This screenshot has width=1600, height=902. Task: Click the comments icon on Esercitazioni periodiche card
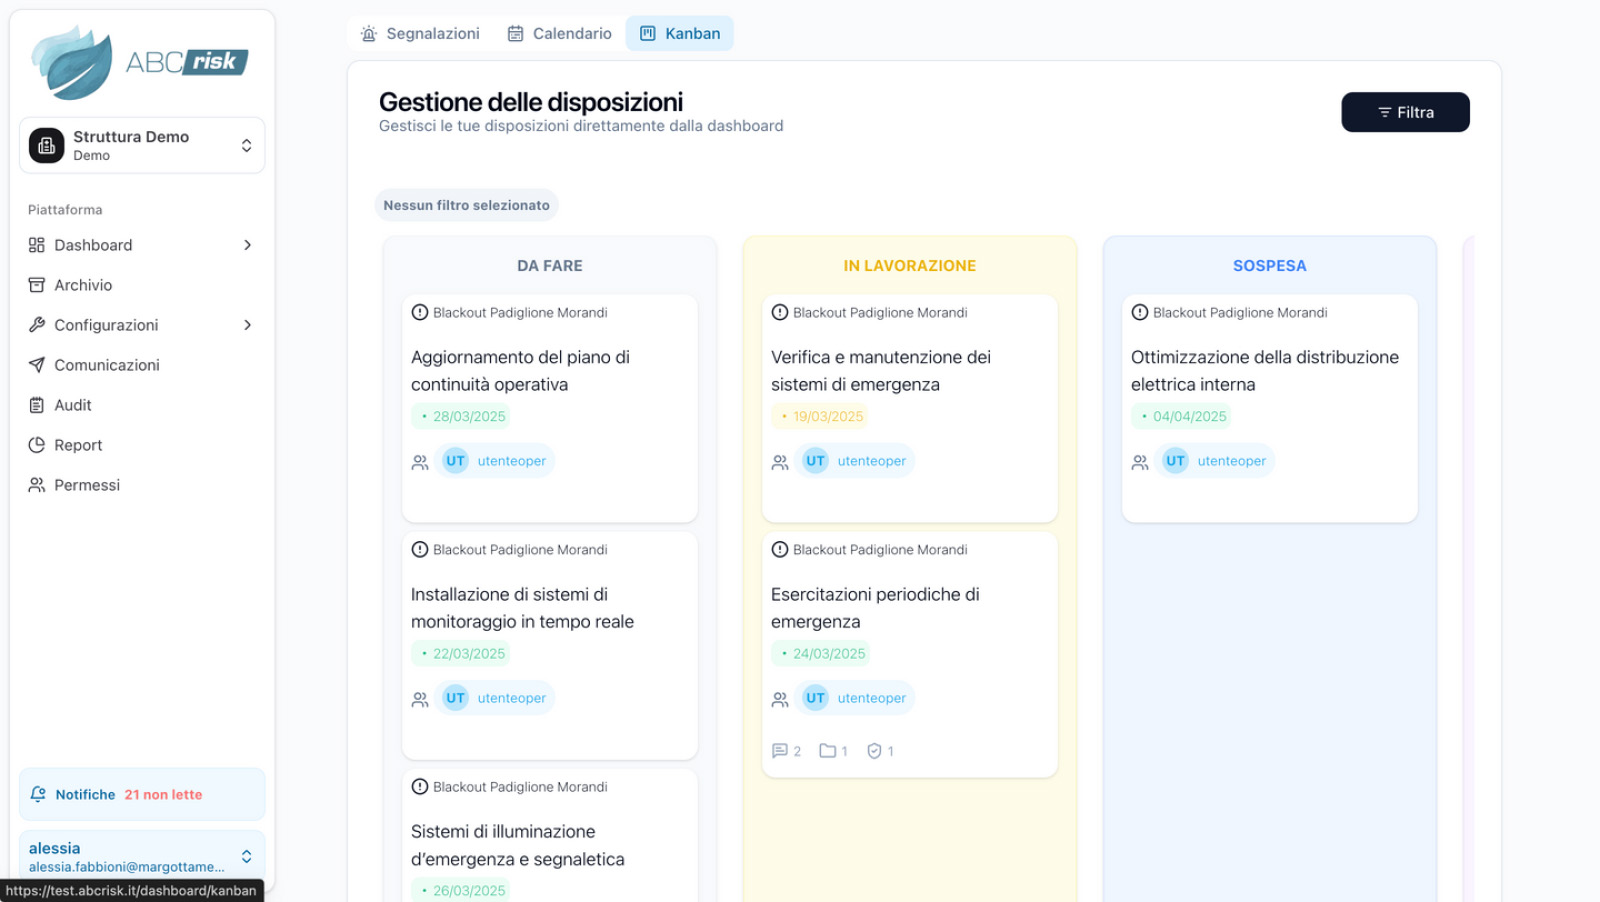click(x=780, y=751)
